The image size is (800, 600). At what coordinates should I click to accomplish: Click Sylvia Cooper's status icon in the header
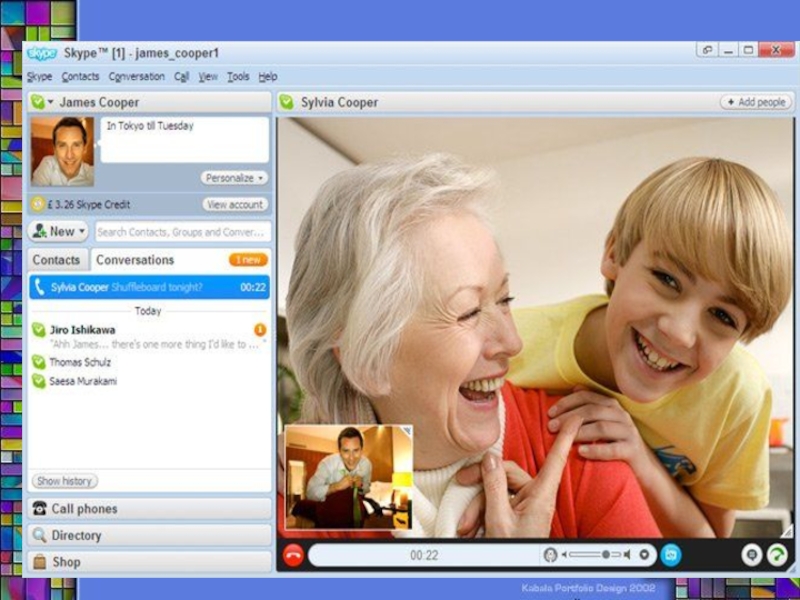pos(286,102)
